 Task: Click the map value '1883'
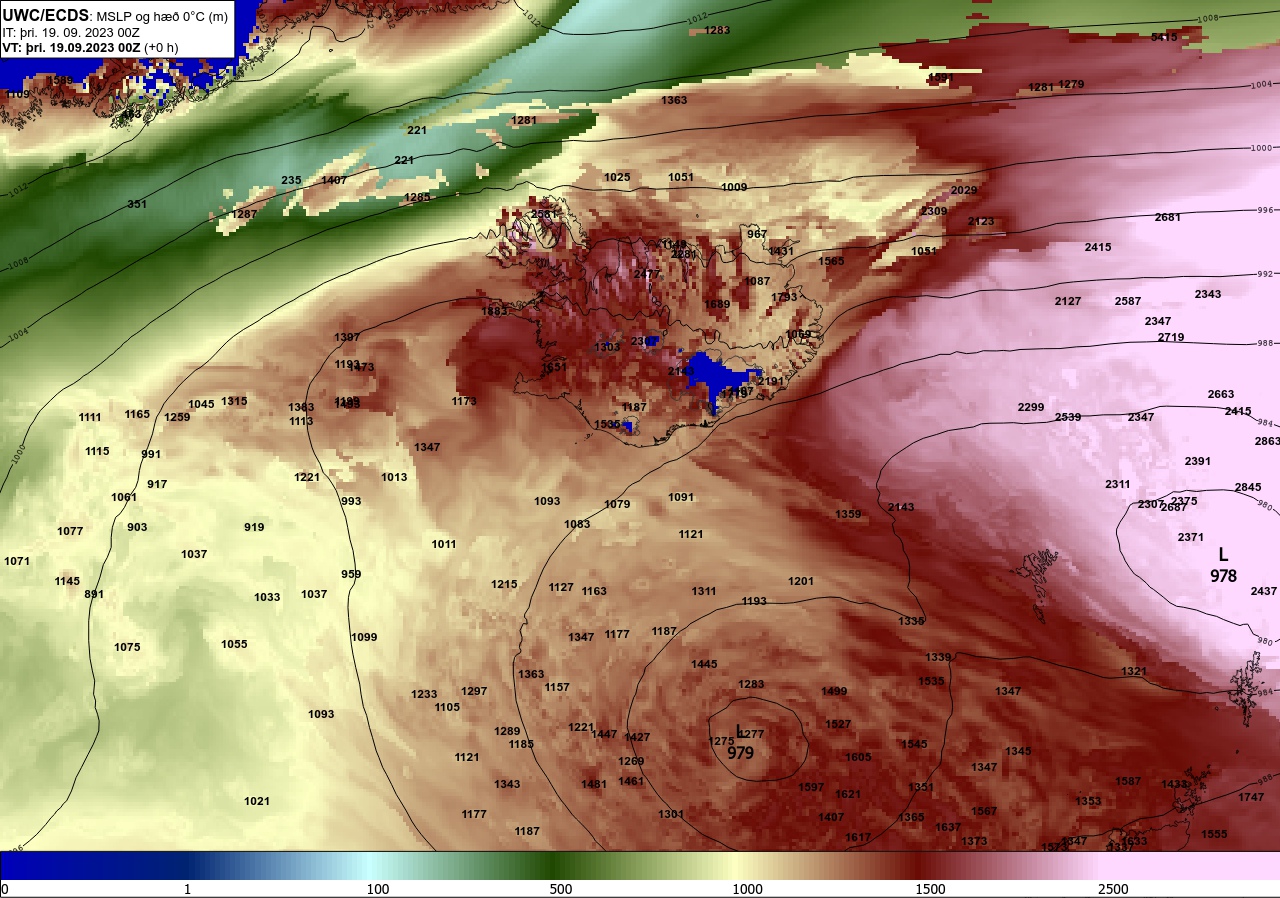pos(495,311)
